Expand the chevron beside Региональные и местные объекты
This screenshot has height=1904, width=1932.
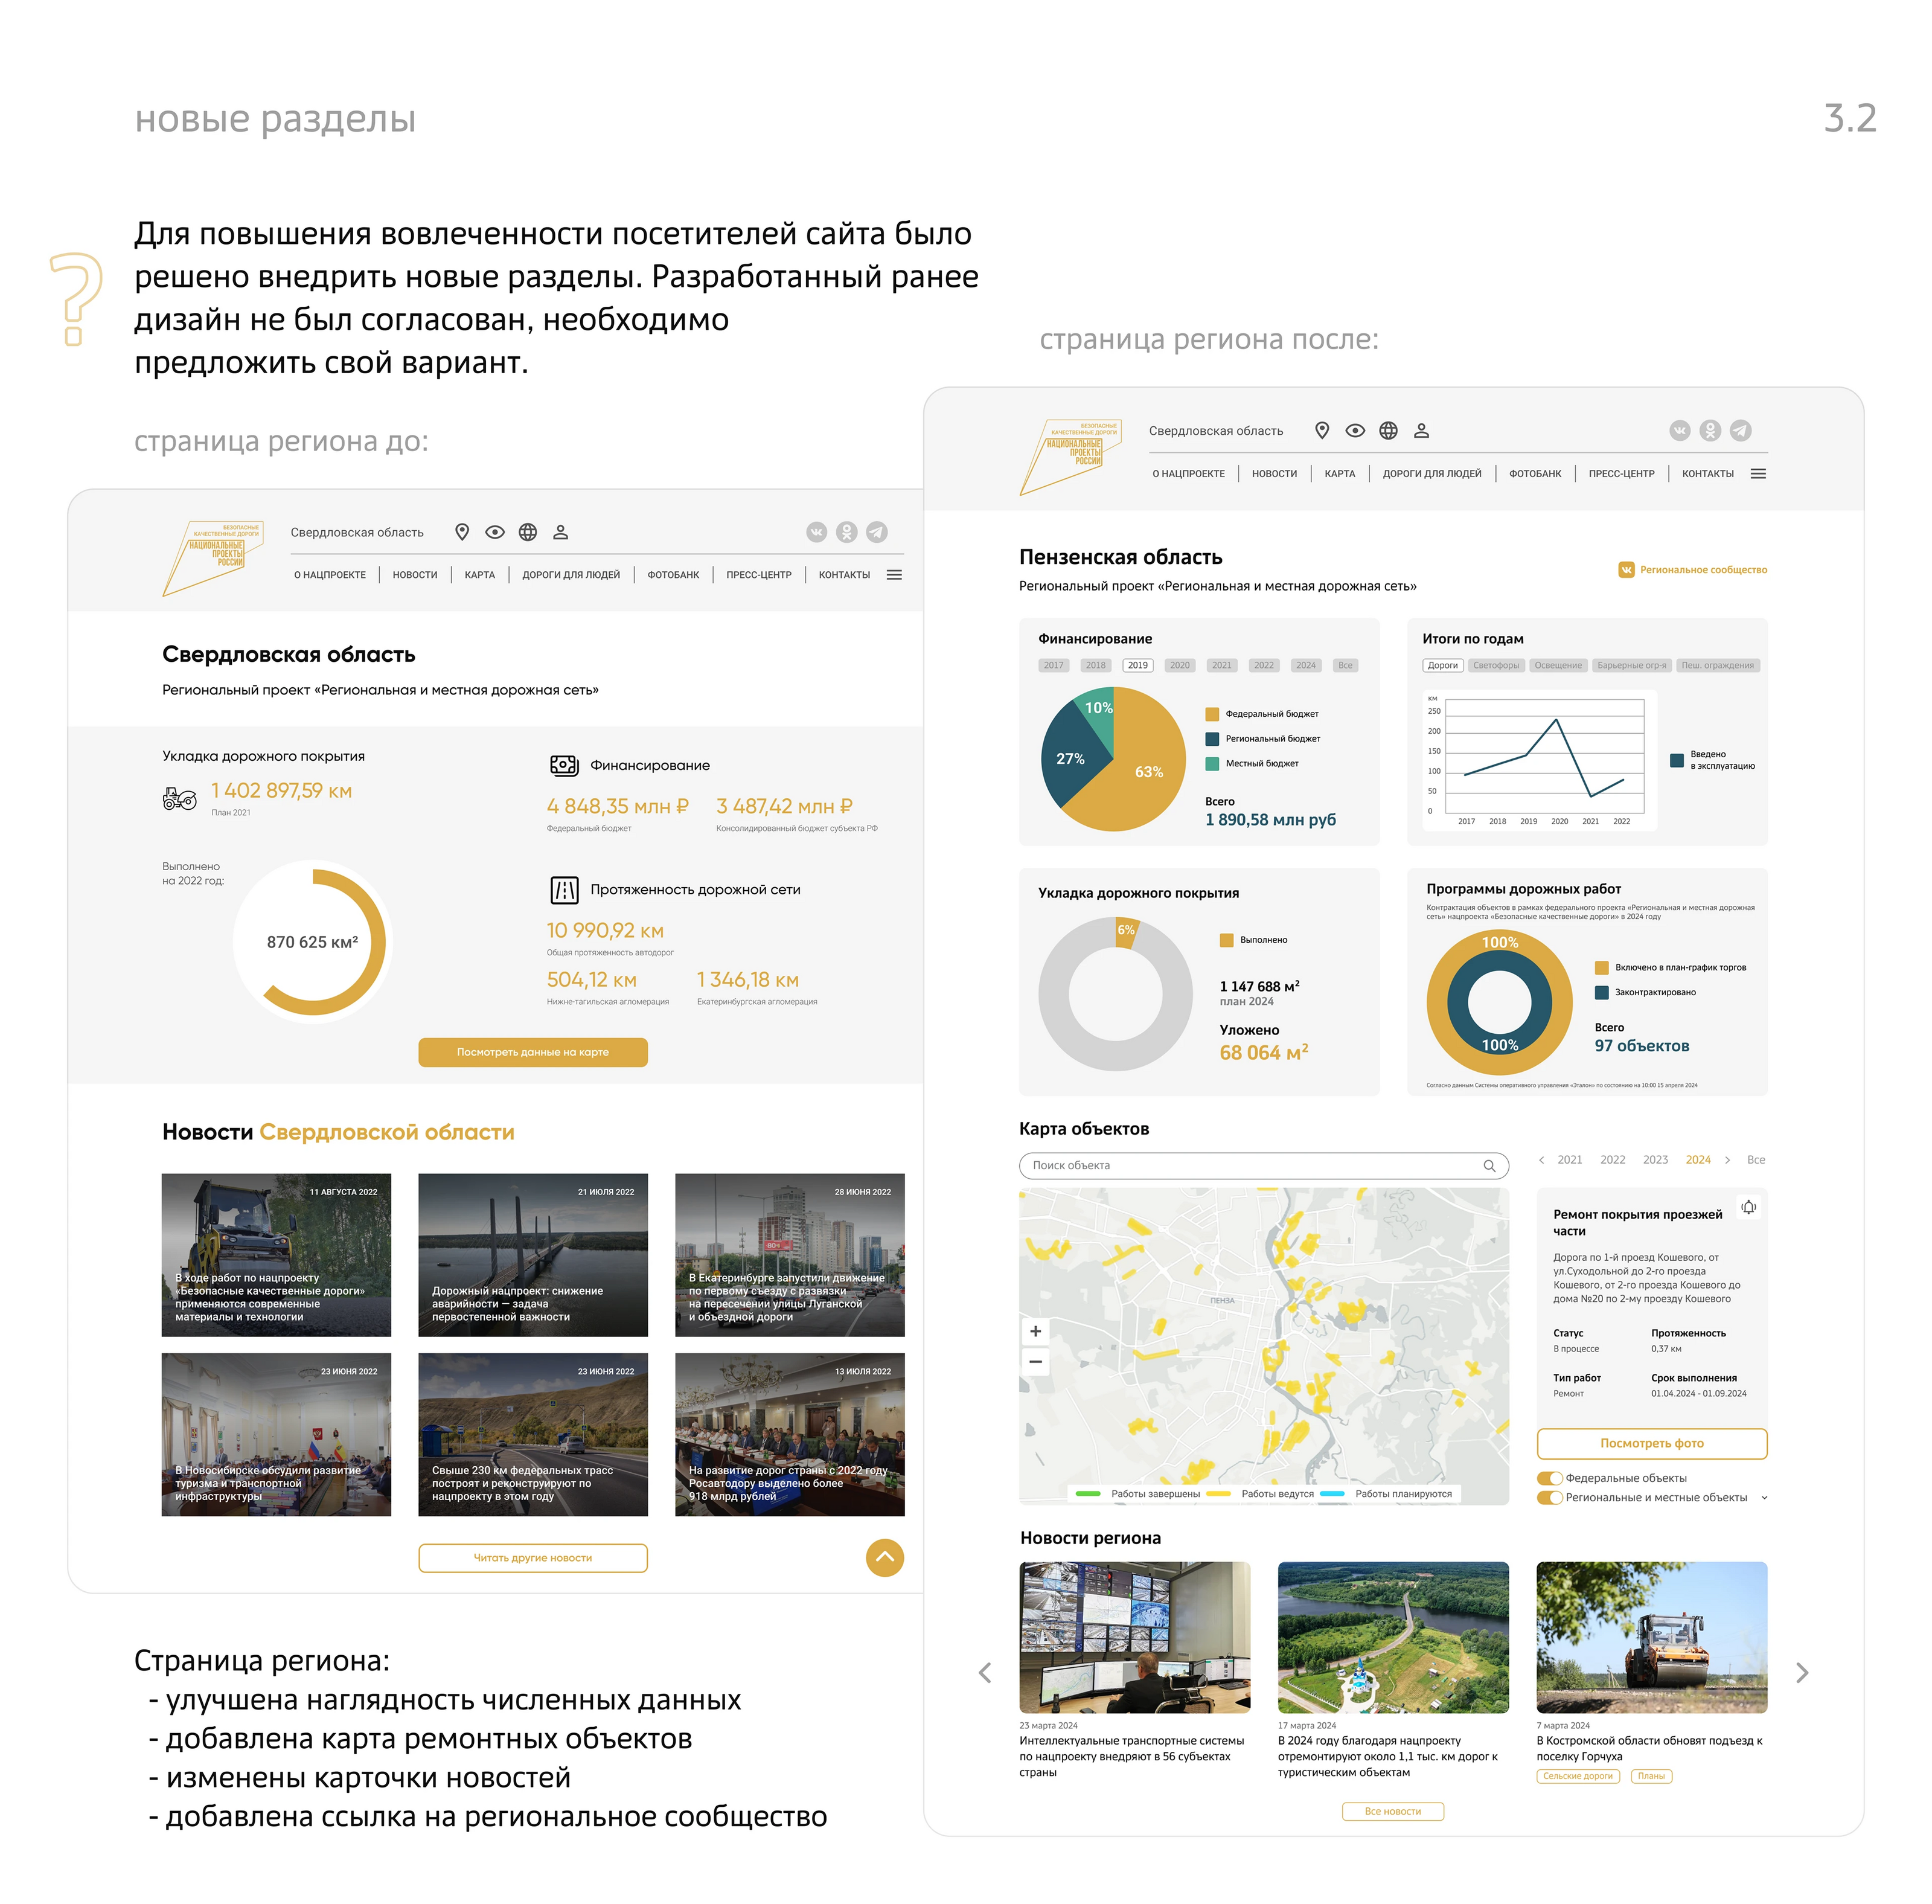coord(1764,1498)
